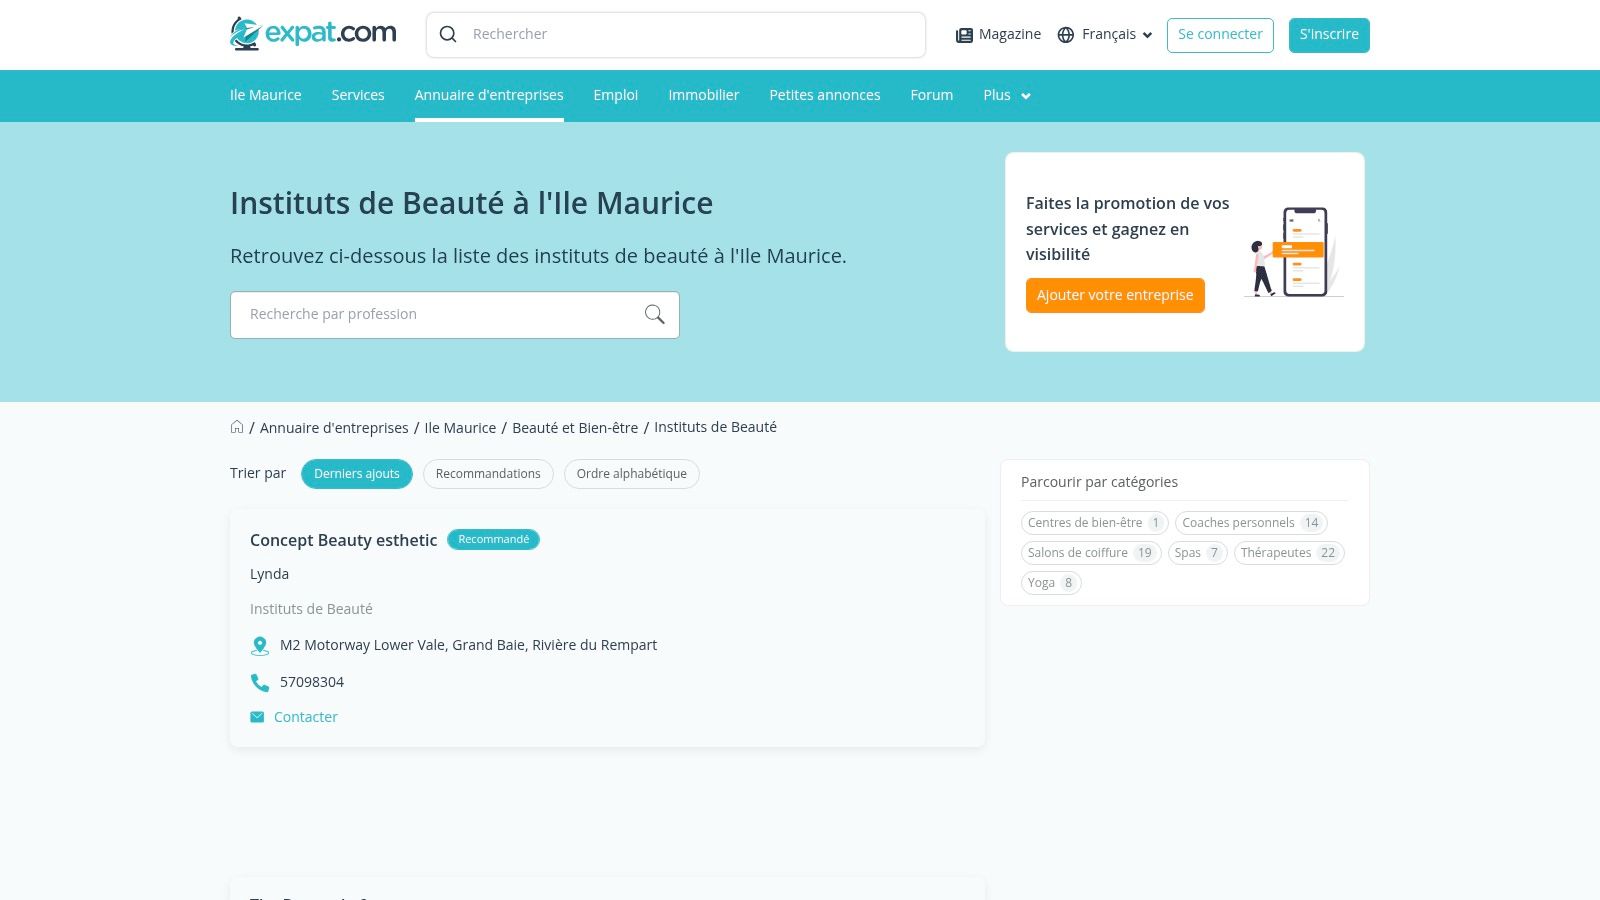This screenshot has height=900, width=1600.
Task: Expand the Plus navigation menu
Action: coord(1006,95)
